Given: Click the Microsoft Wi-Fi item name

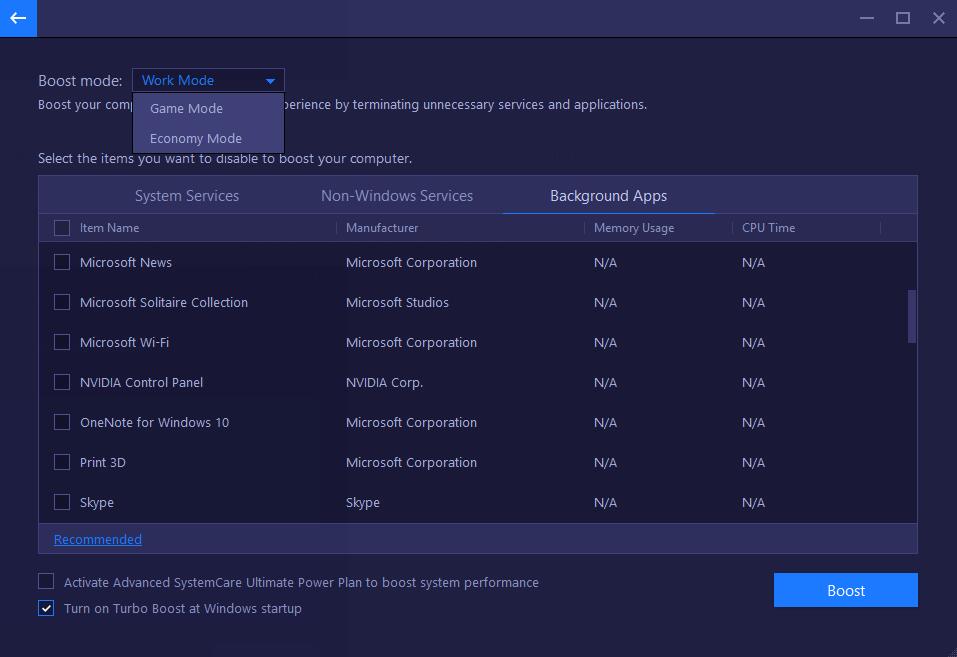Looking at the screenshot, I should (x=125, y=343).
